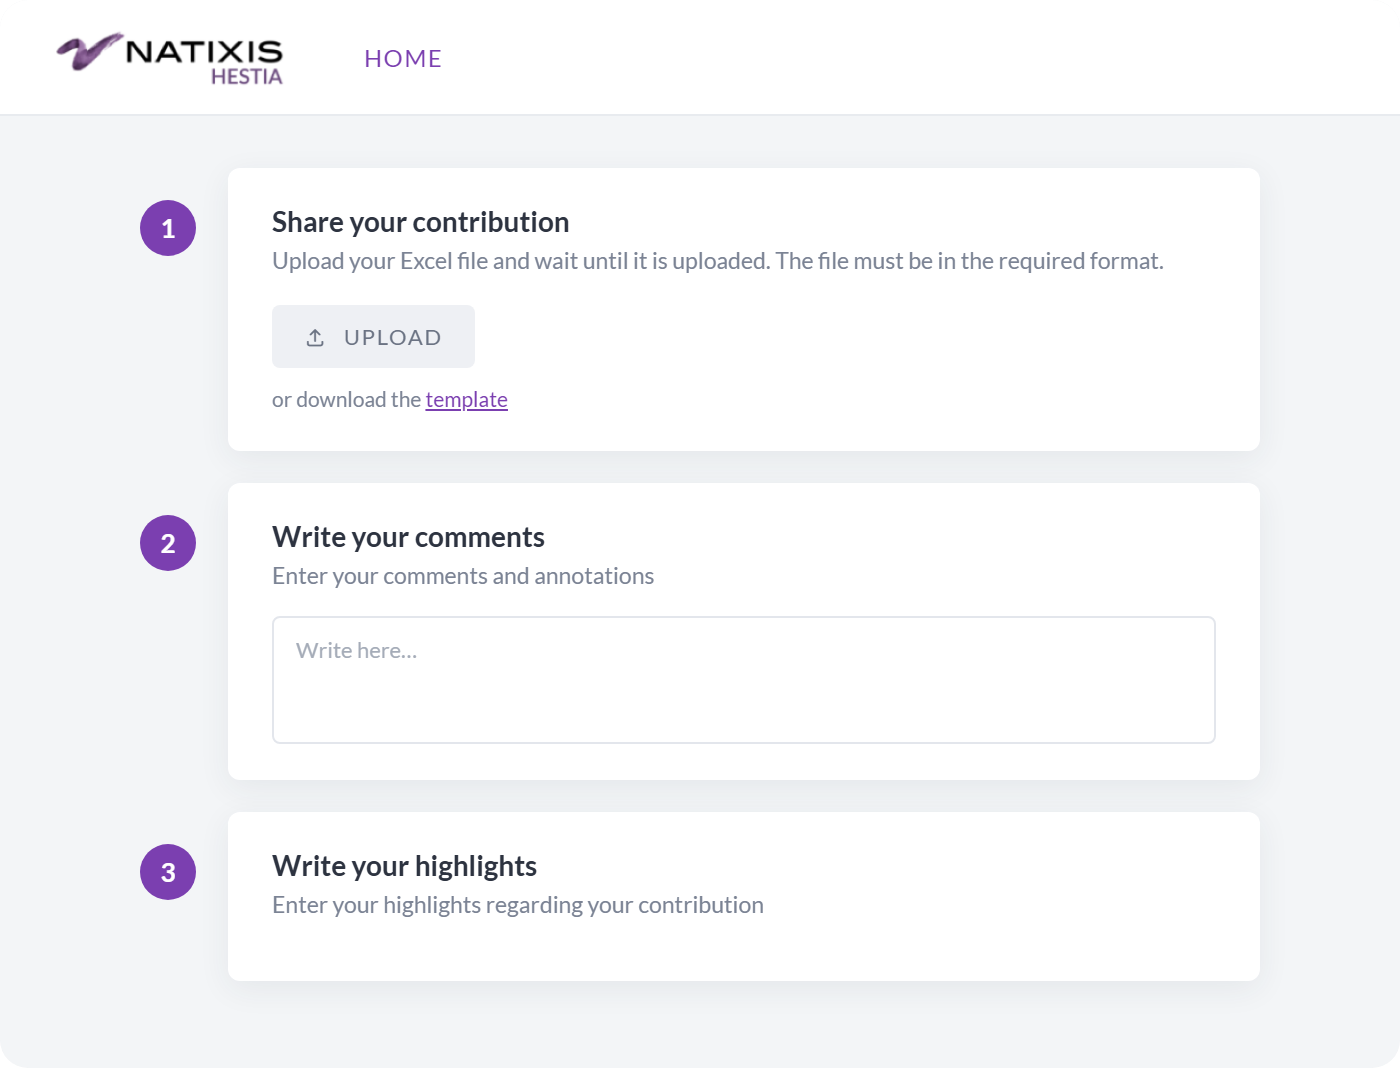
Task: Open the HOME navigation link
Action: pos(403,59)
